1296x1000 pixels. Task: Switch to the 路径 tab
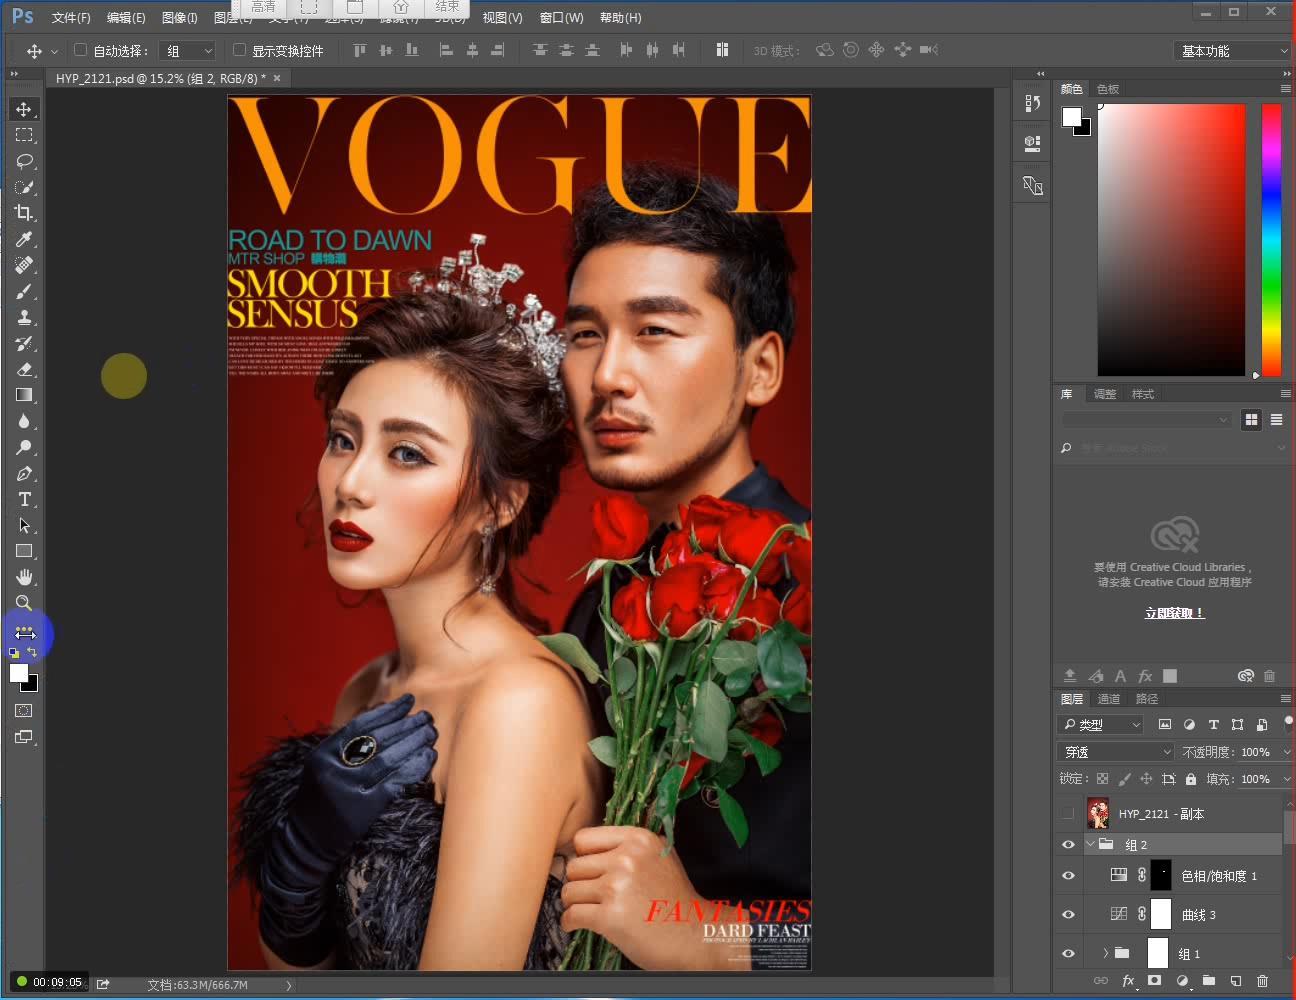click(1147, 699)
